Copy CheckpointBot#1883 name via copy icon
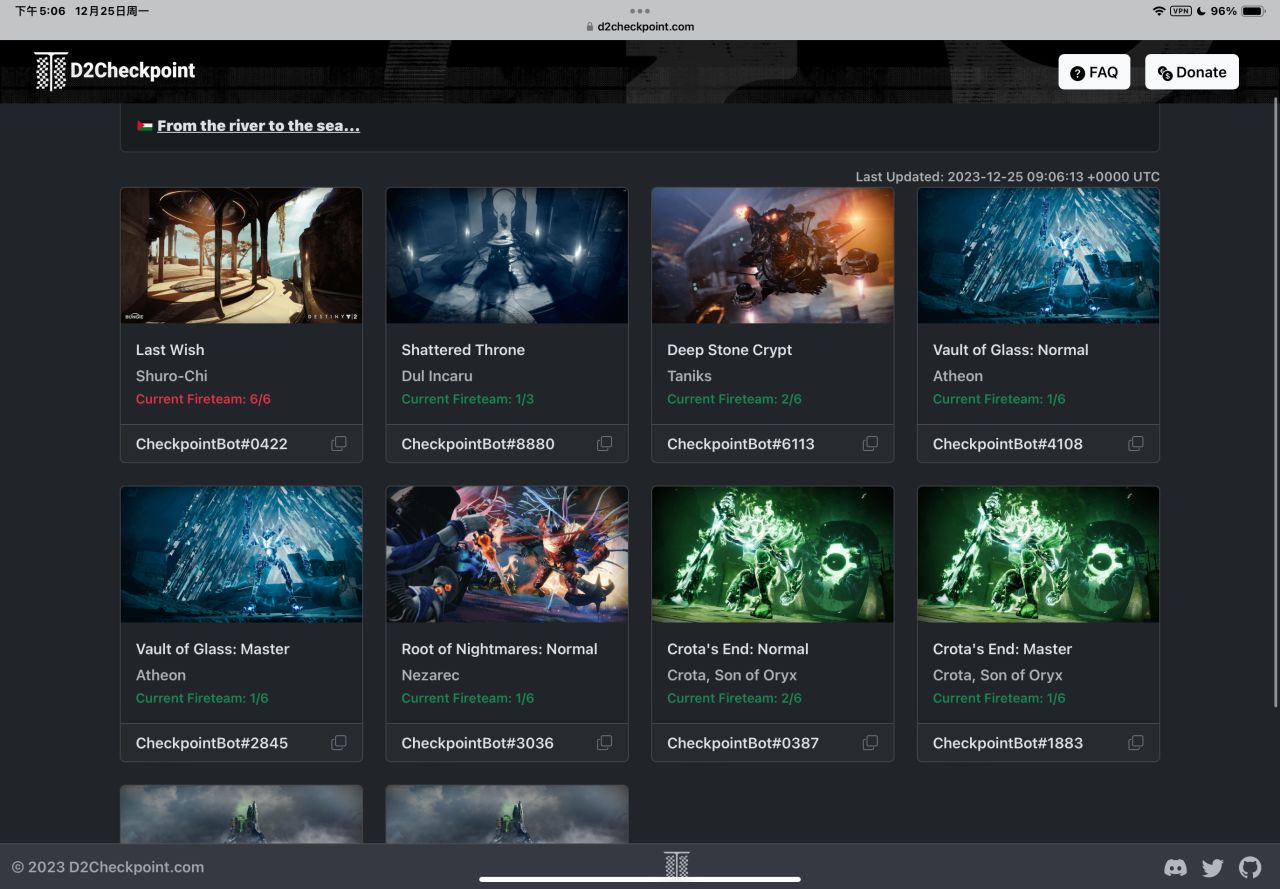Screen dimensions: 1280x889 pos(1136,742)
